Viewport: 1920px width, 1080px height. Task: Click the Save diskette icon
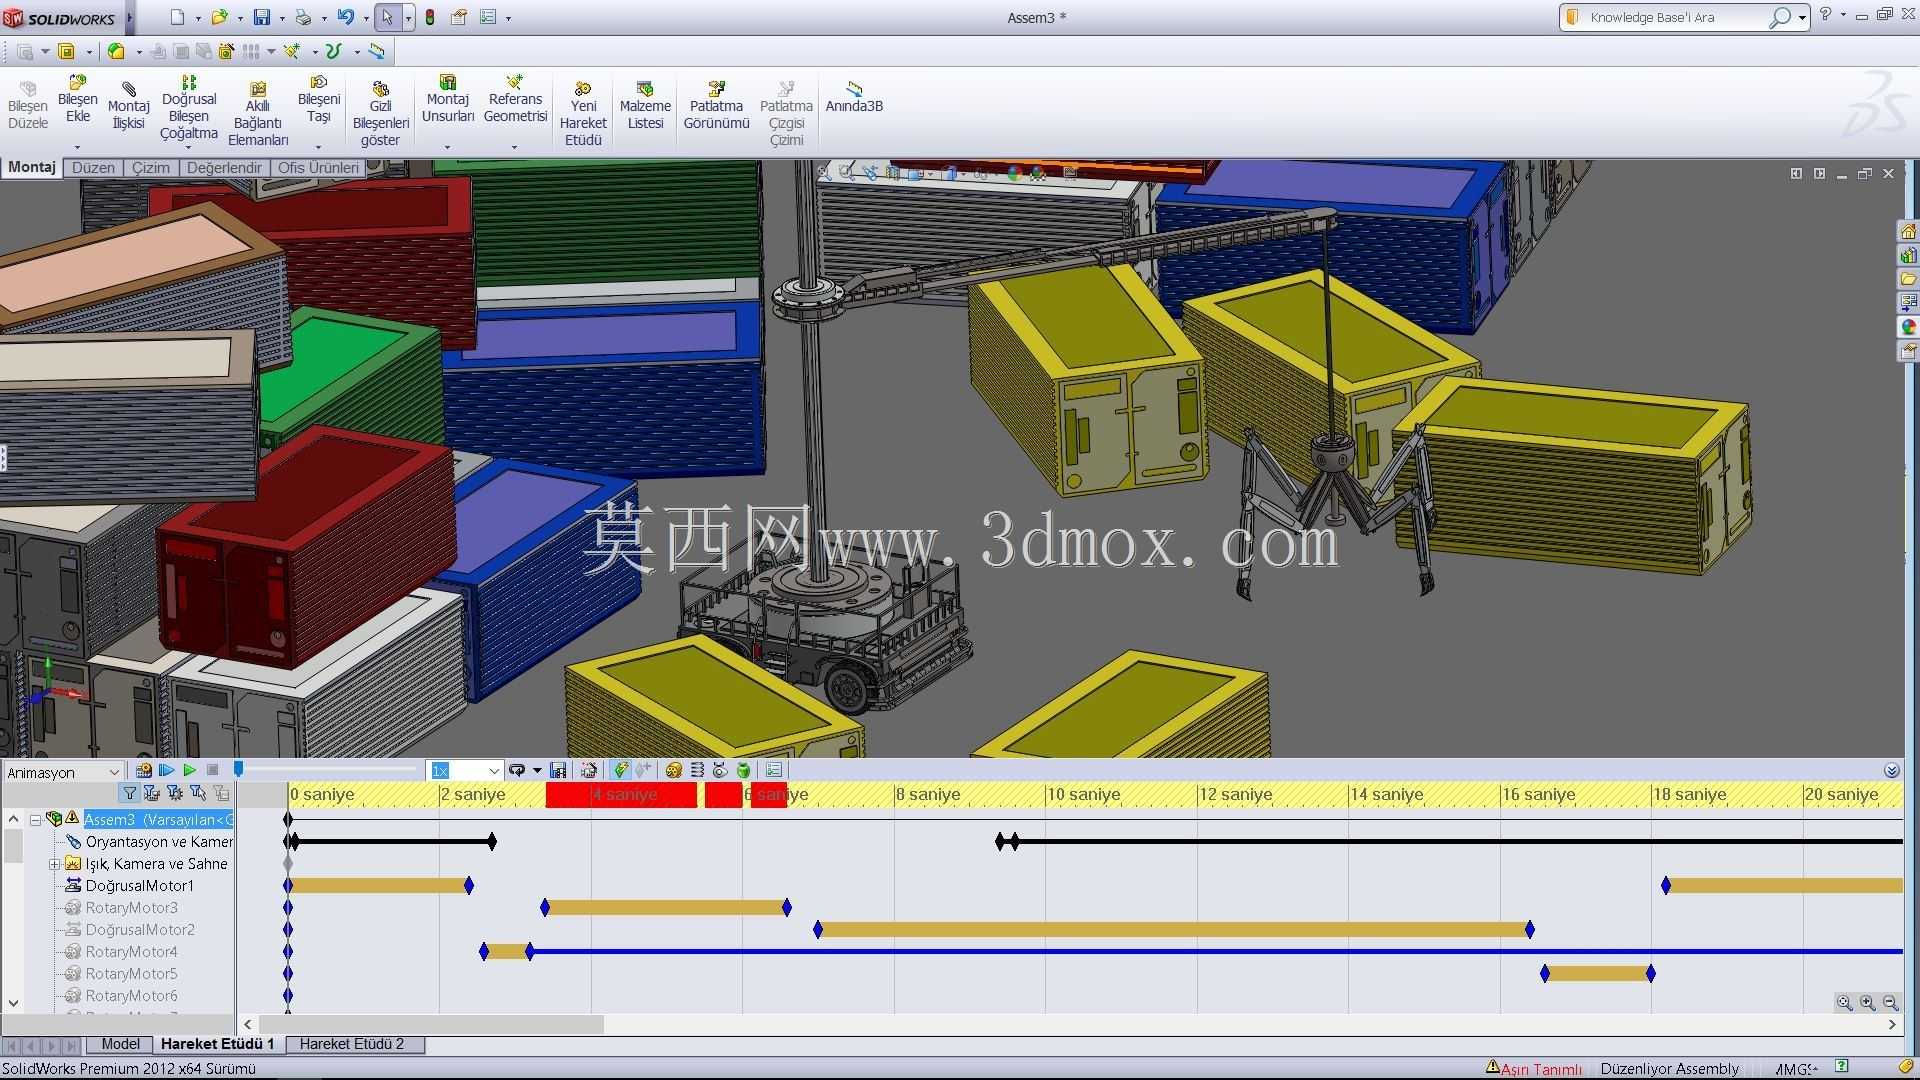click(261, 17)
